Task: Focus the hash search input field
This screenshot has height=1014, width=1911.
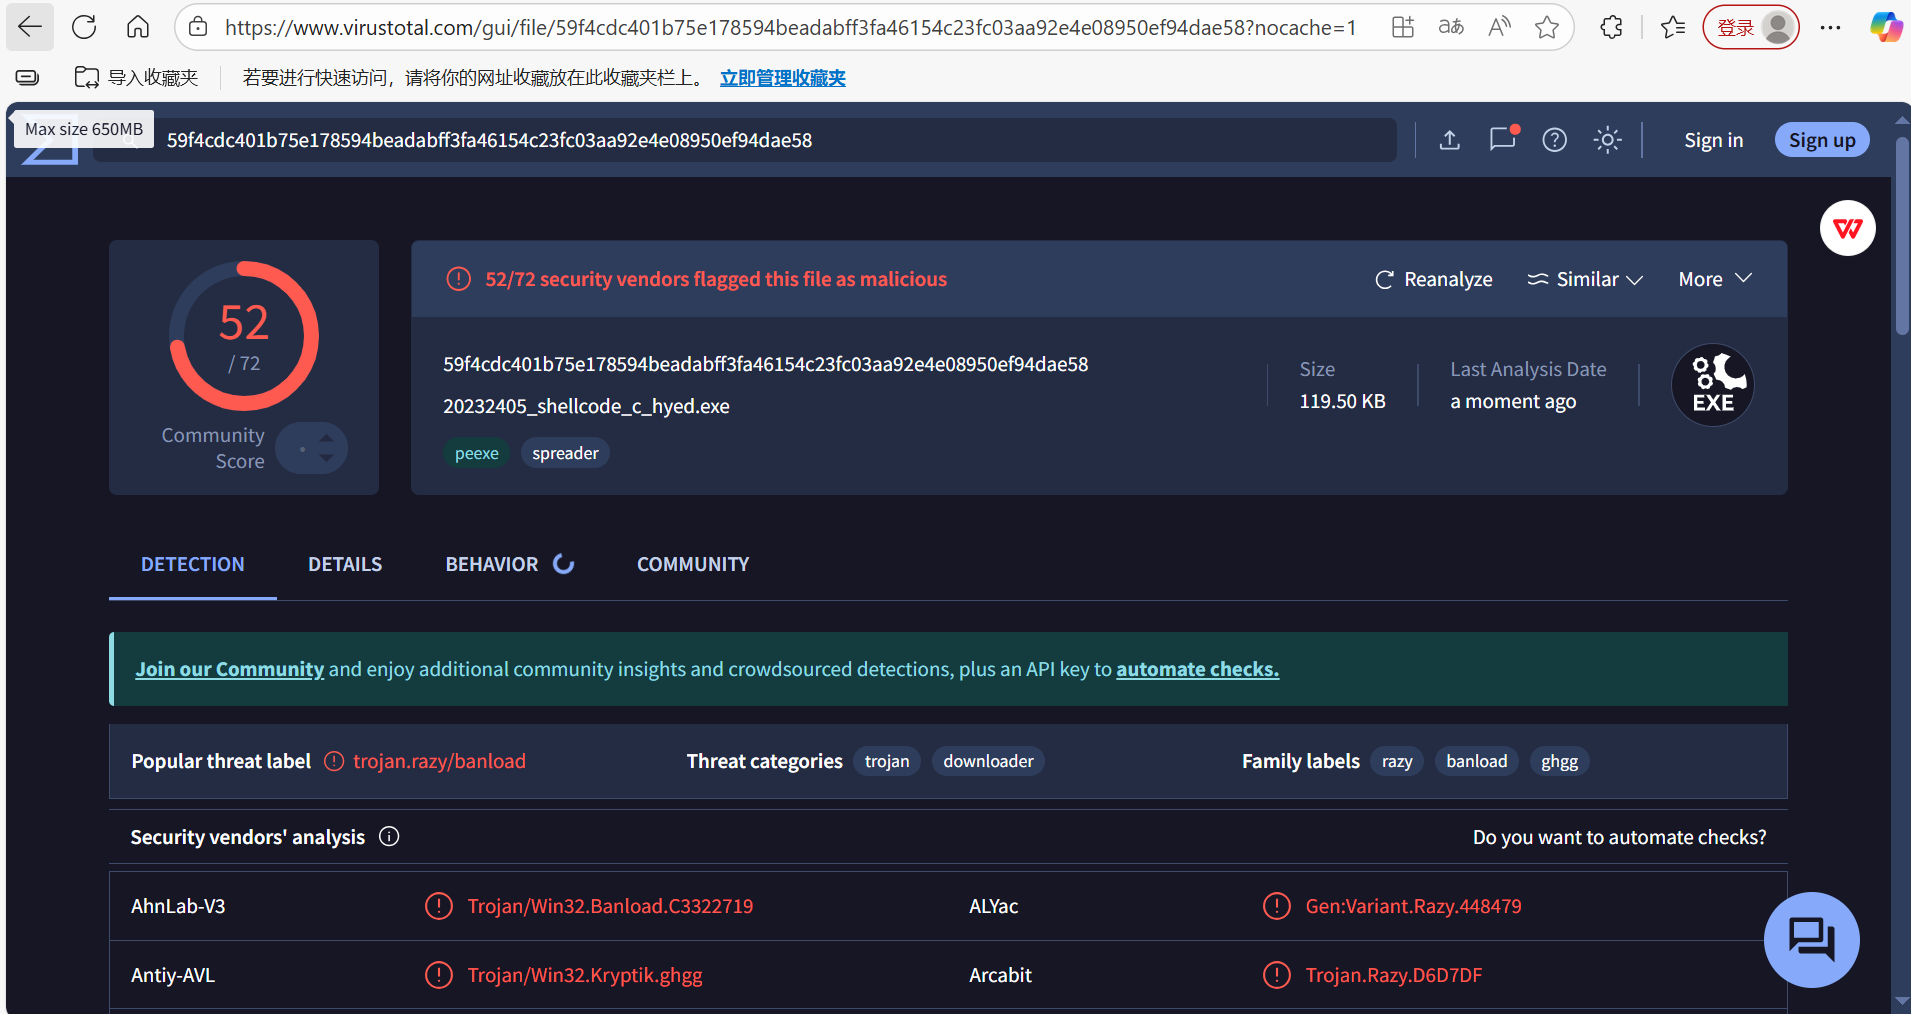Action: (x=745, y=140)
